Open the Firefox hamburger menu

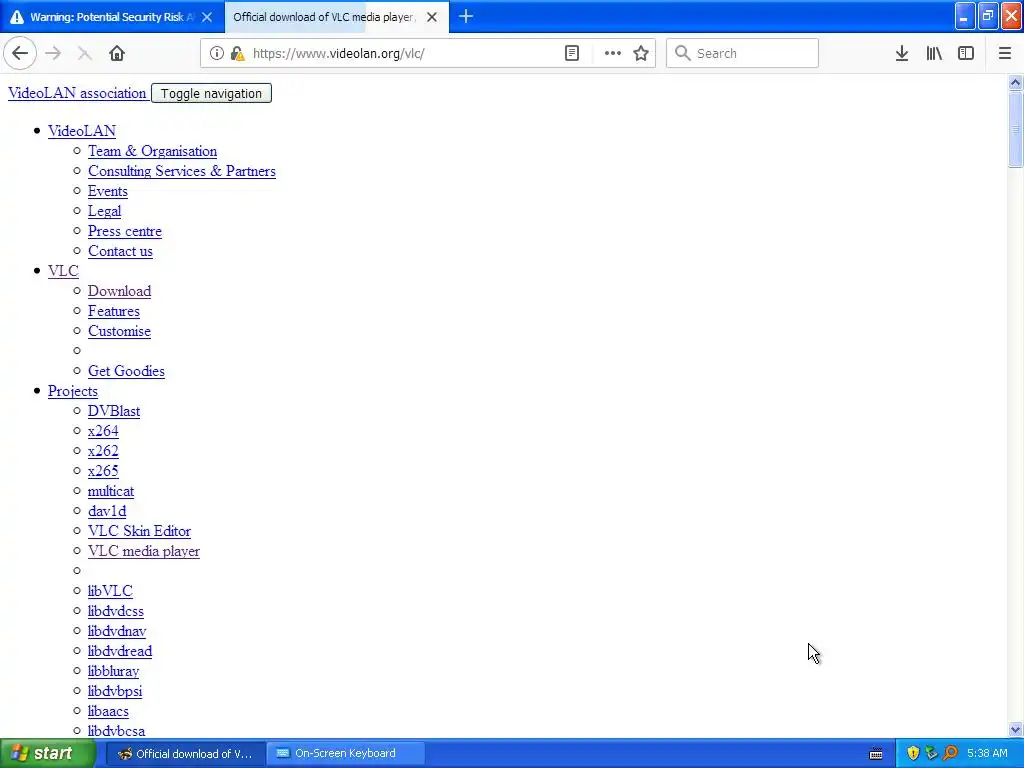1005,54
